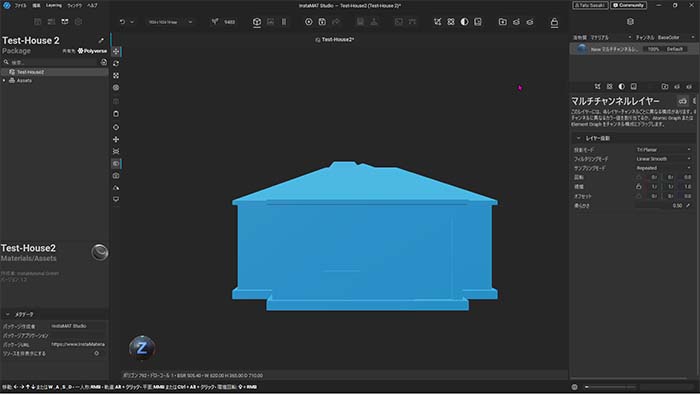Image resolution: width=700 pixels, height=394 pixels.
Task: Click the add-item icon beside search field
Action: click(x=104, y=62)
